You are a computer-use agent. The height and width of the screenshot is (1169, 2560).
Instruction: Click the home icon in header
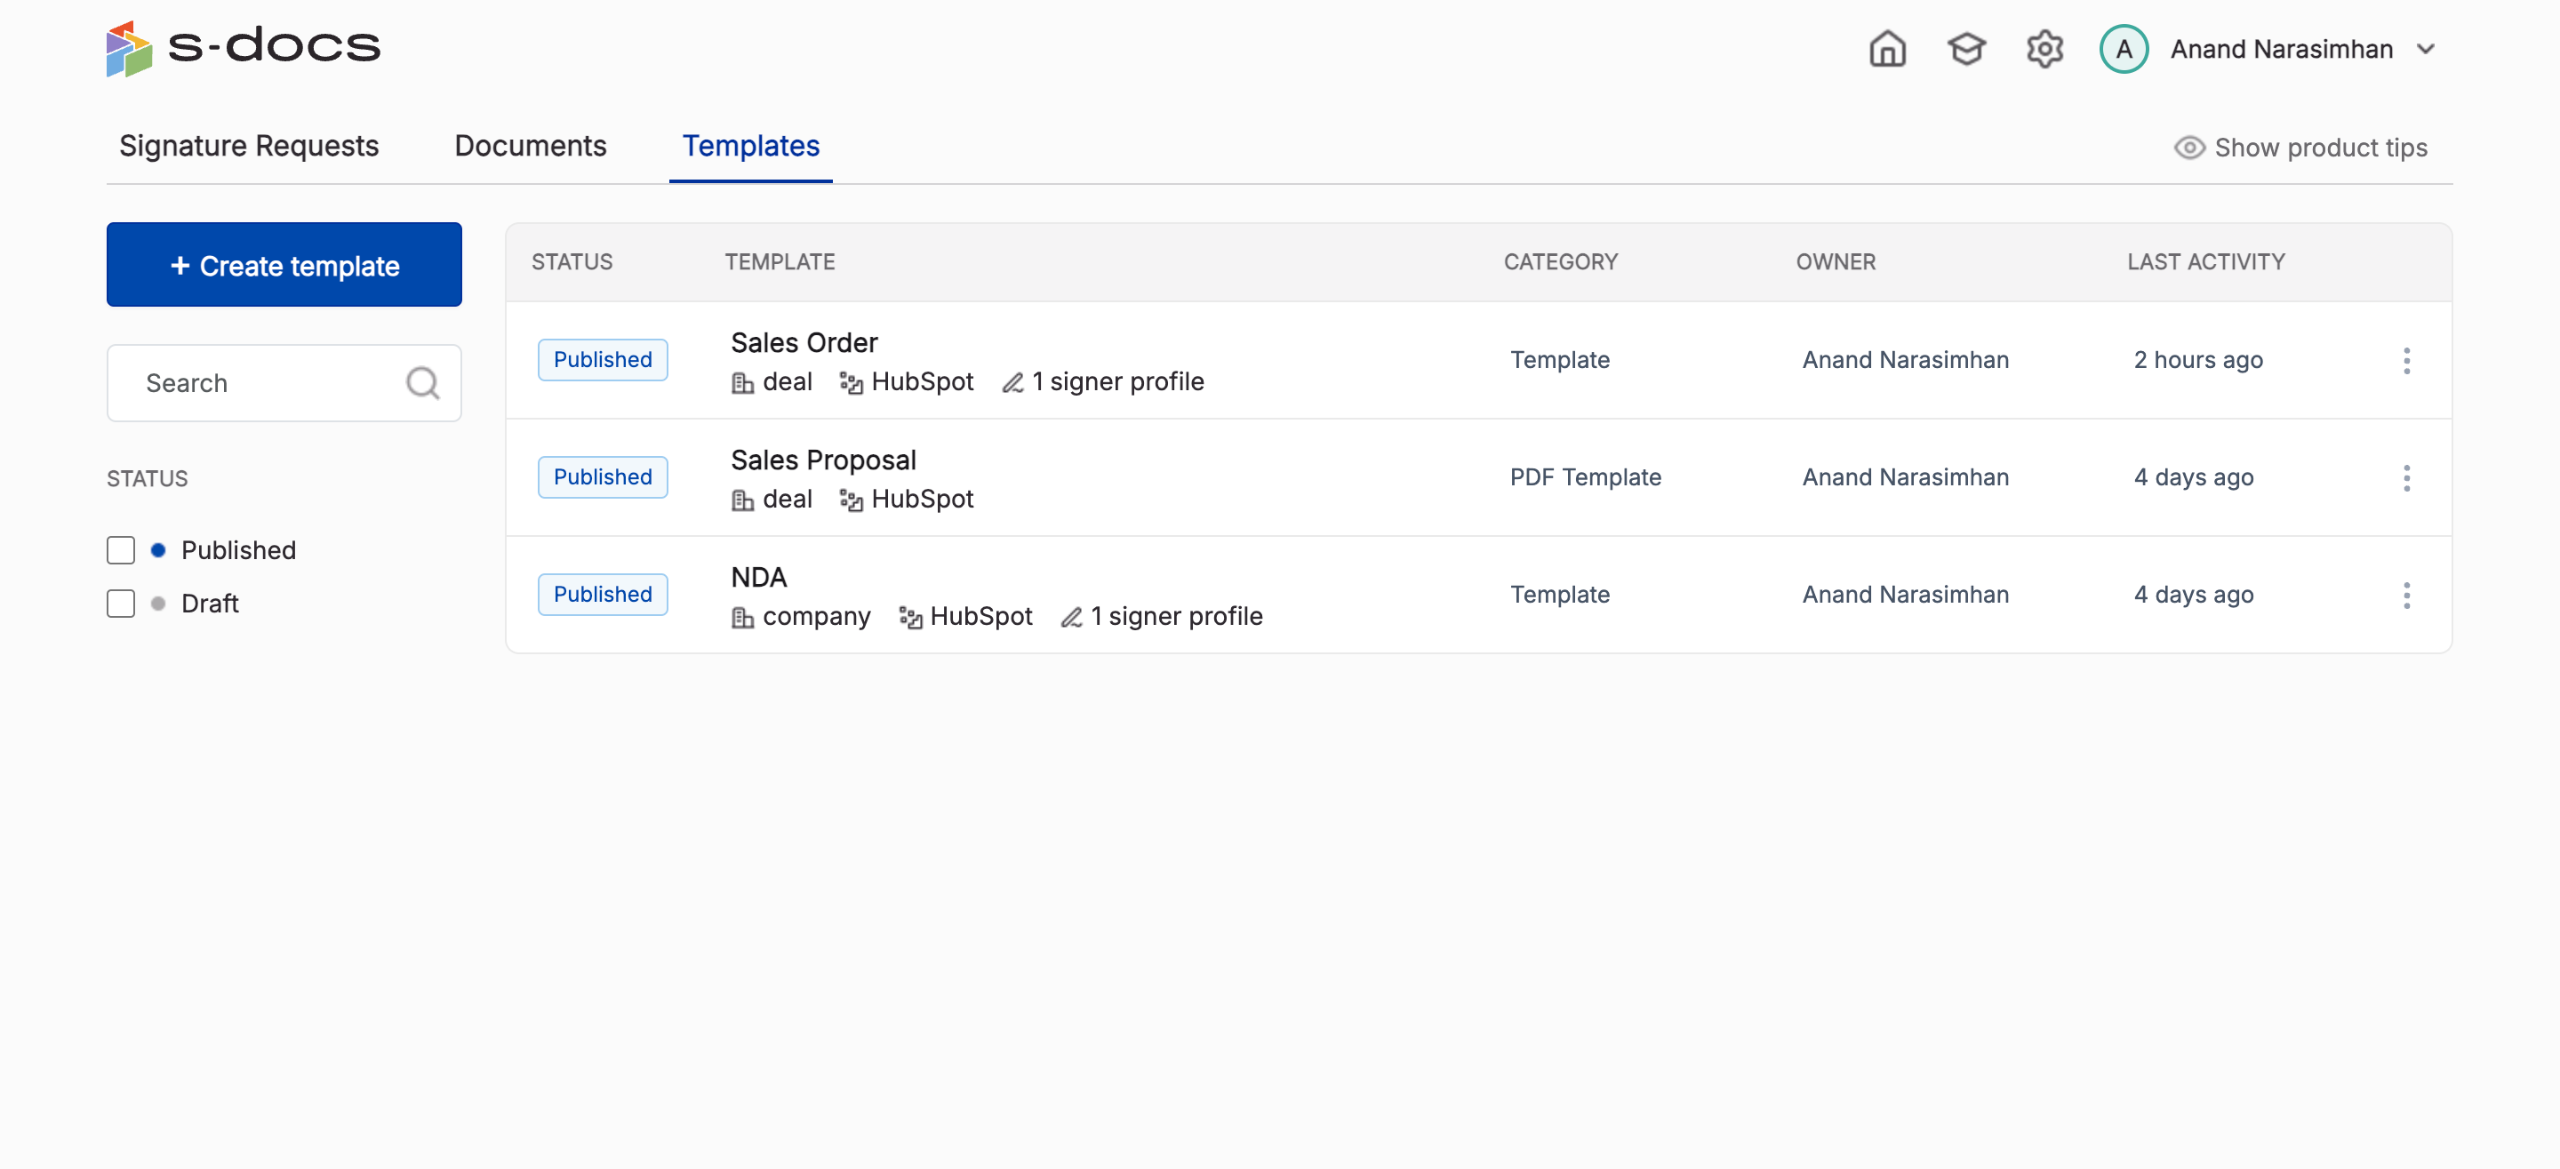(1887, 49)
